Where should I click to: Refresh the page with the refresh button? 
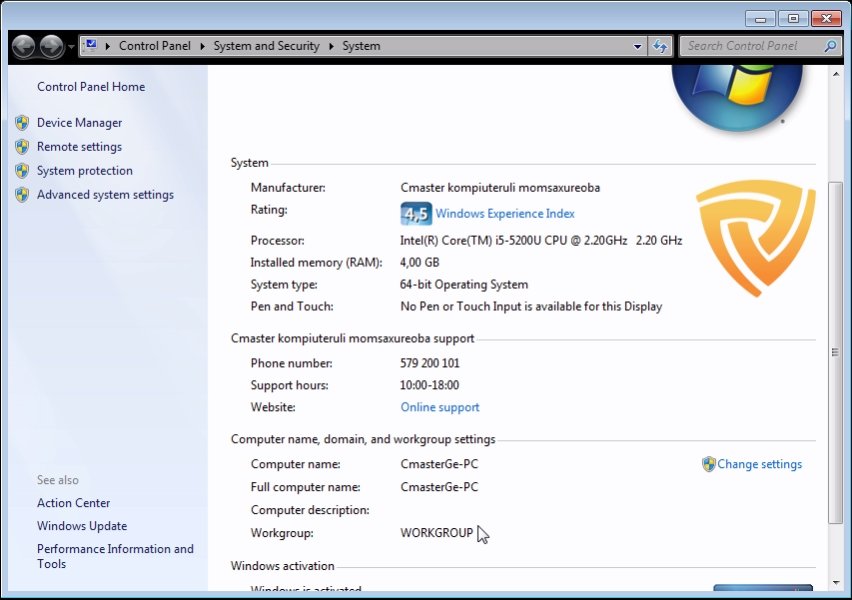point(660,47)
